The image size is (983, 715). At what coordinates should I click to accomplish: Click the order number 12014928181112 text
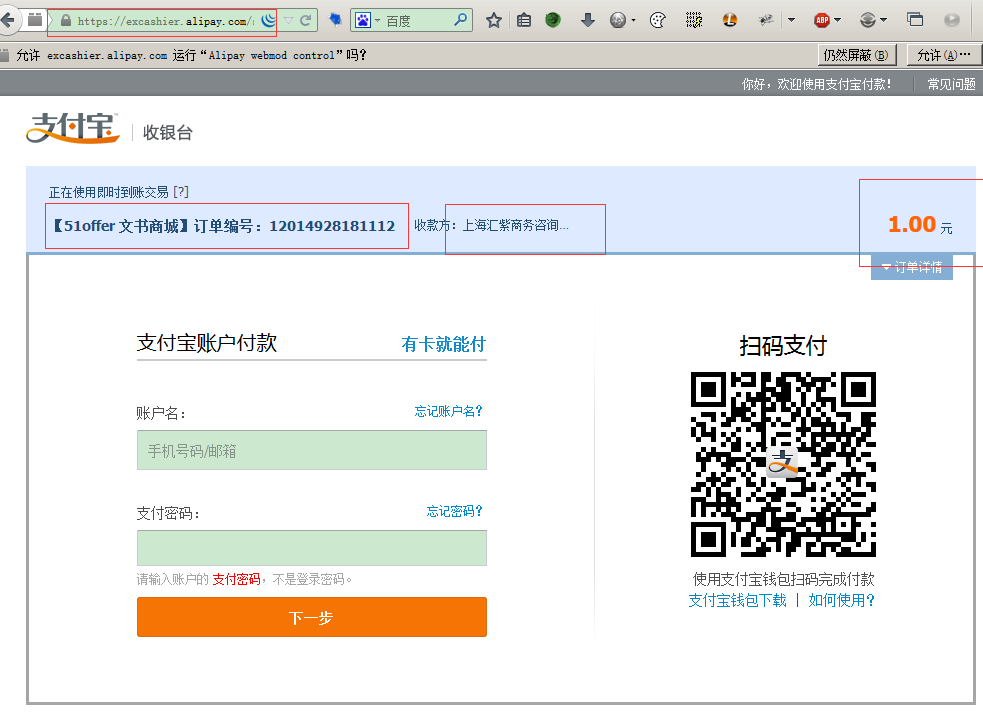pyautogui.click(x=332, y=226)
